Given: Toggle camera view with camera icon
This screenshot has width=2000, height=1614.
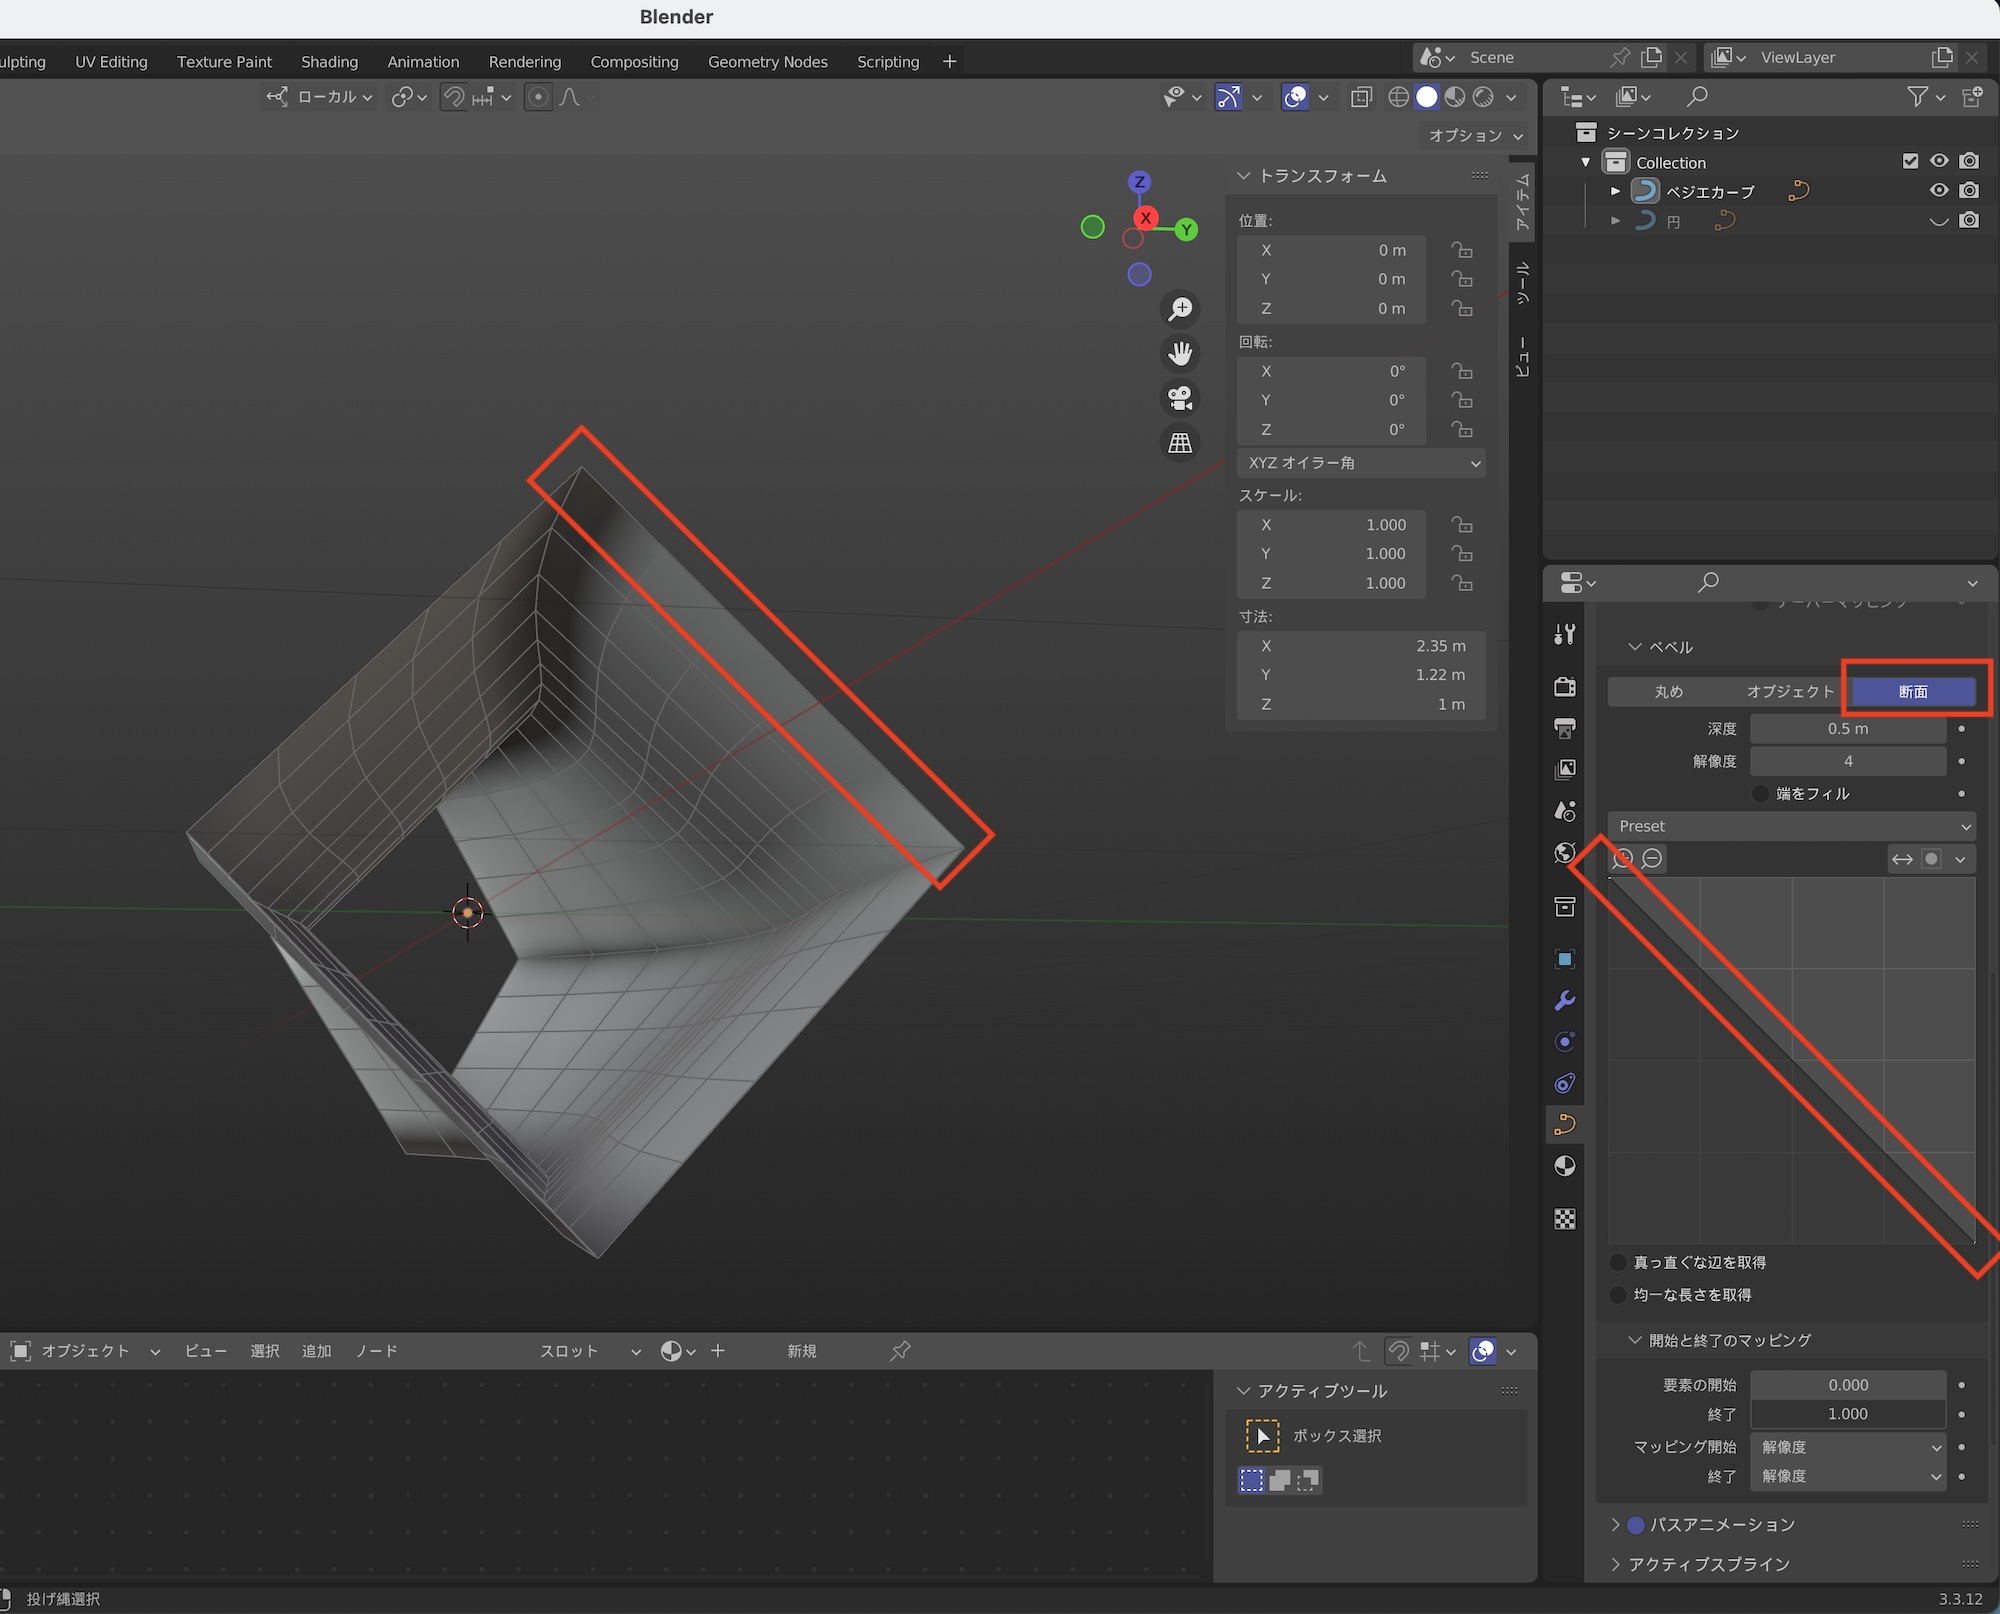Looking at the screenshot, I should (x=1180, y=398).
